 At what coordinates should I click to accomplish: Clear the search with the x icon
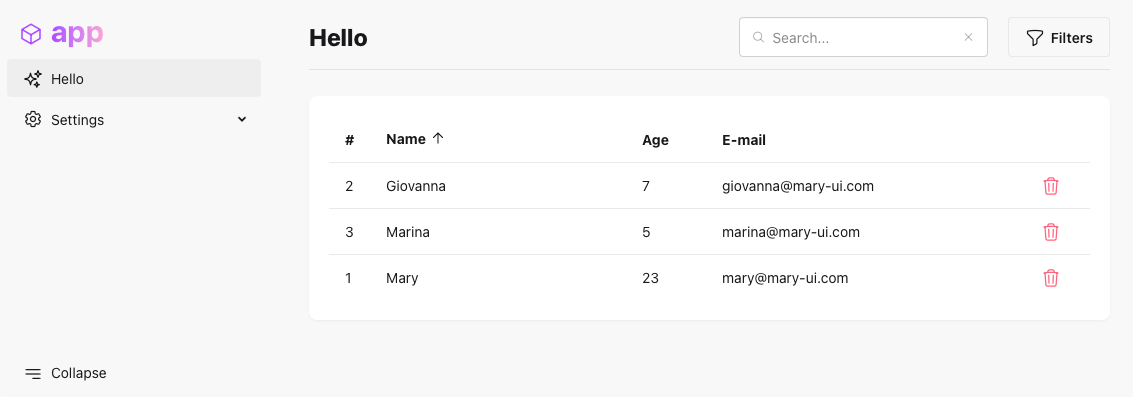tap(968, 37)
